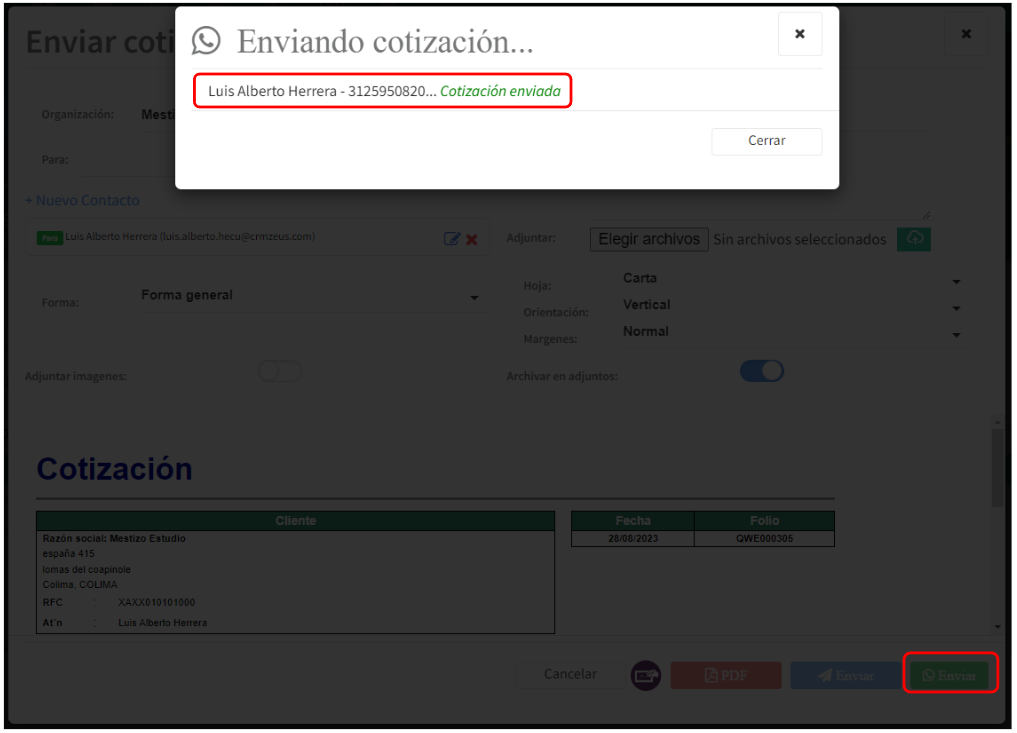Click the WhatsApp icon in dialog header
The height and width of the screenshot is (733, 1017).
(206, 41)
